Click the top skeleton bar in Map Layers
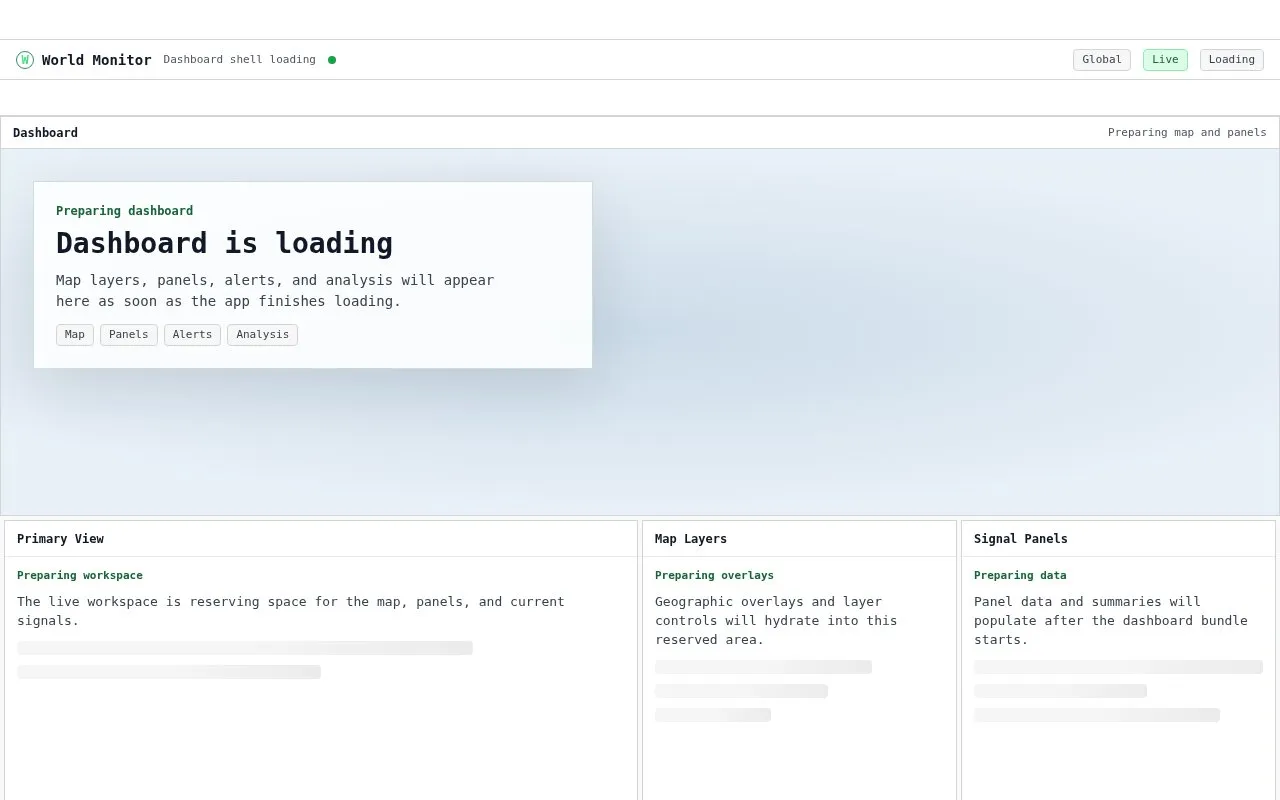1280x800 pixels. point(763,667)
